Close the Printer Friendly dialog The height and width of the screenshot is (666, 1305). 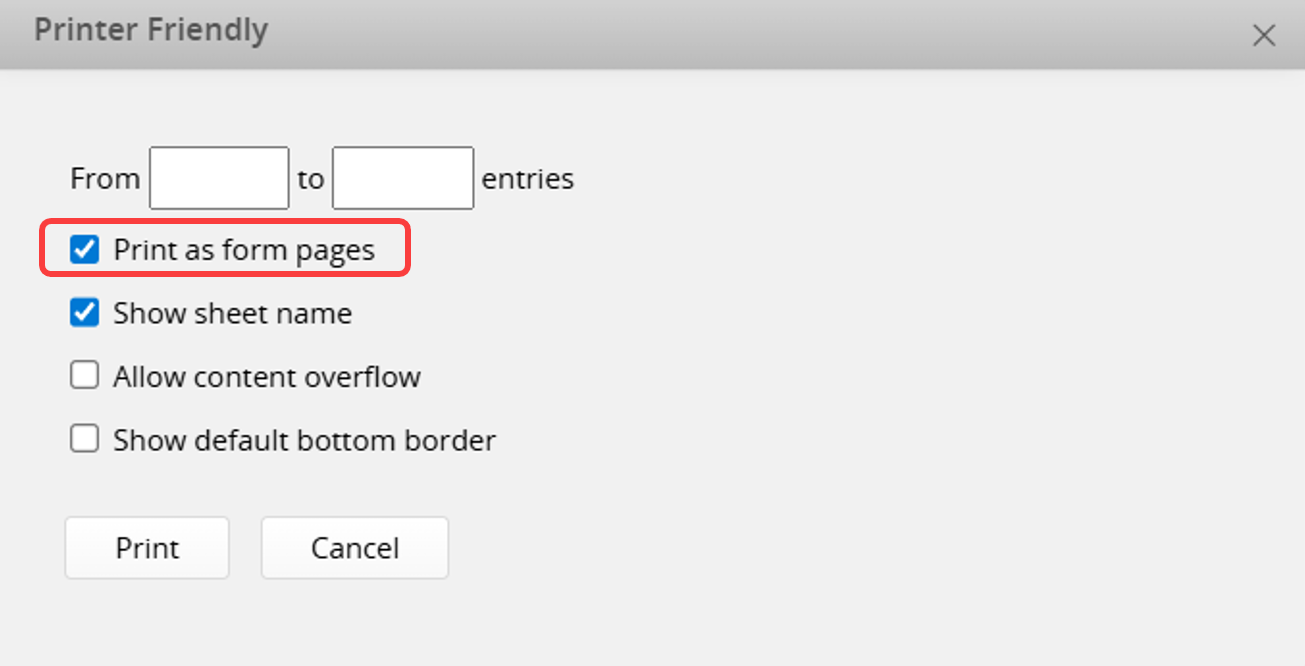(1264, 36)
